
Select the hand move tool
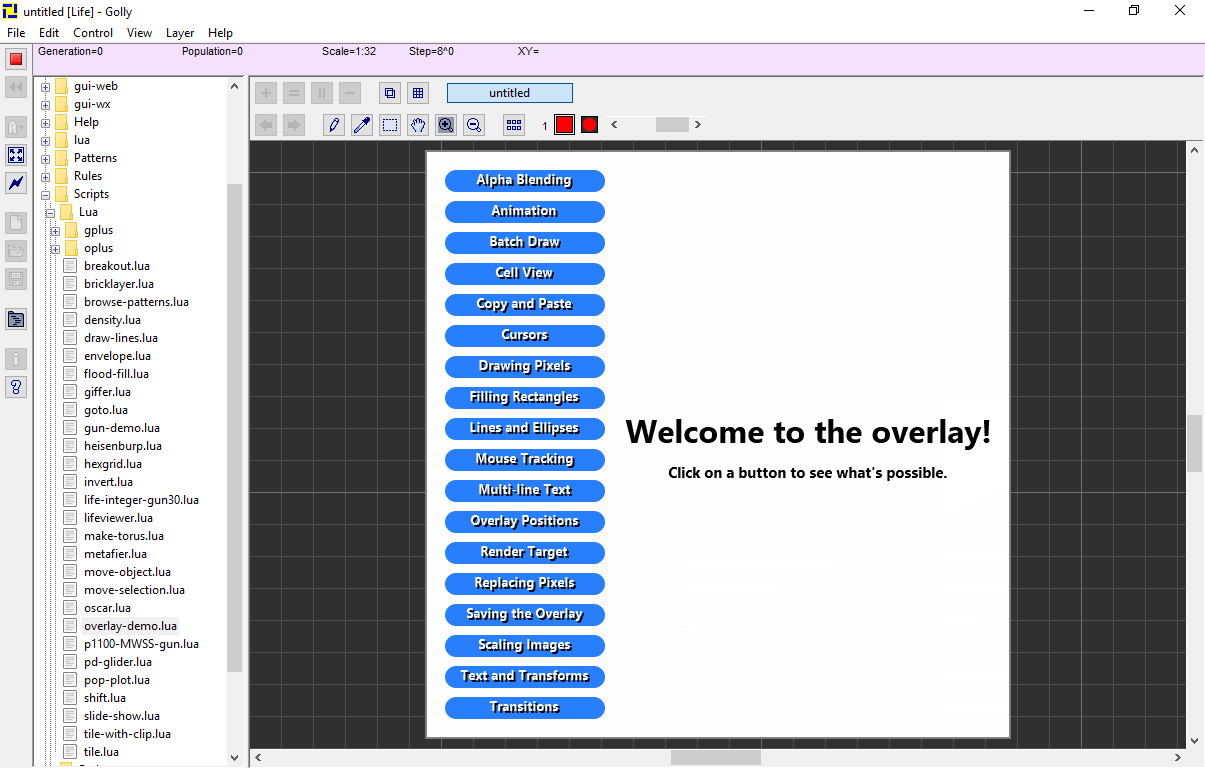pyautogui.click(x=418, y=125)
